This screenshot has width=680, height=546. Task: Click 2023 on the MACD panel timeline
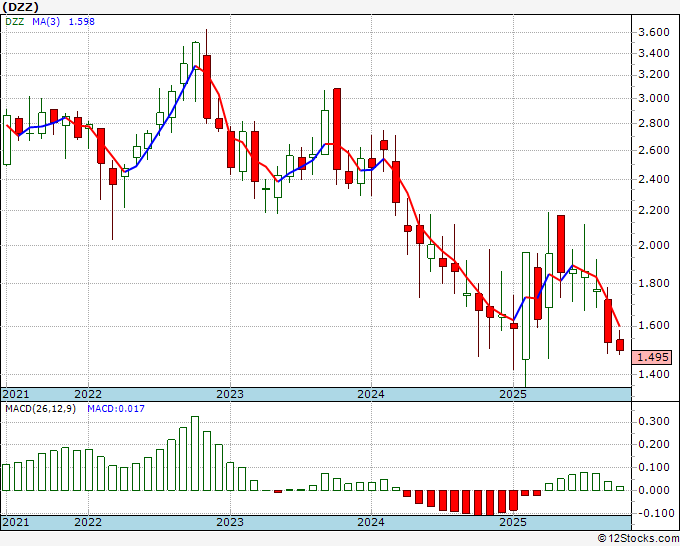click(x=230, y=522)
